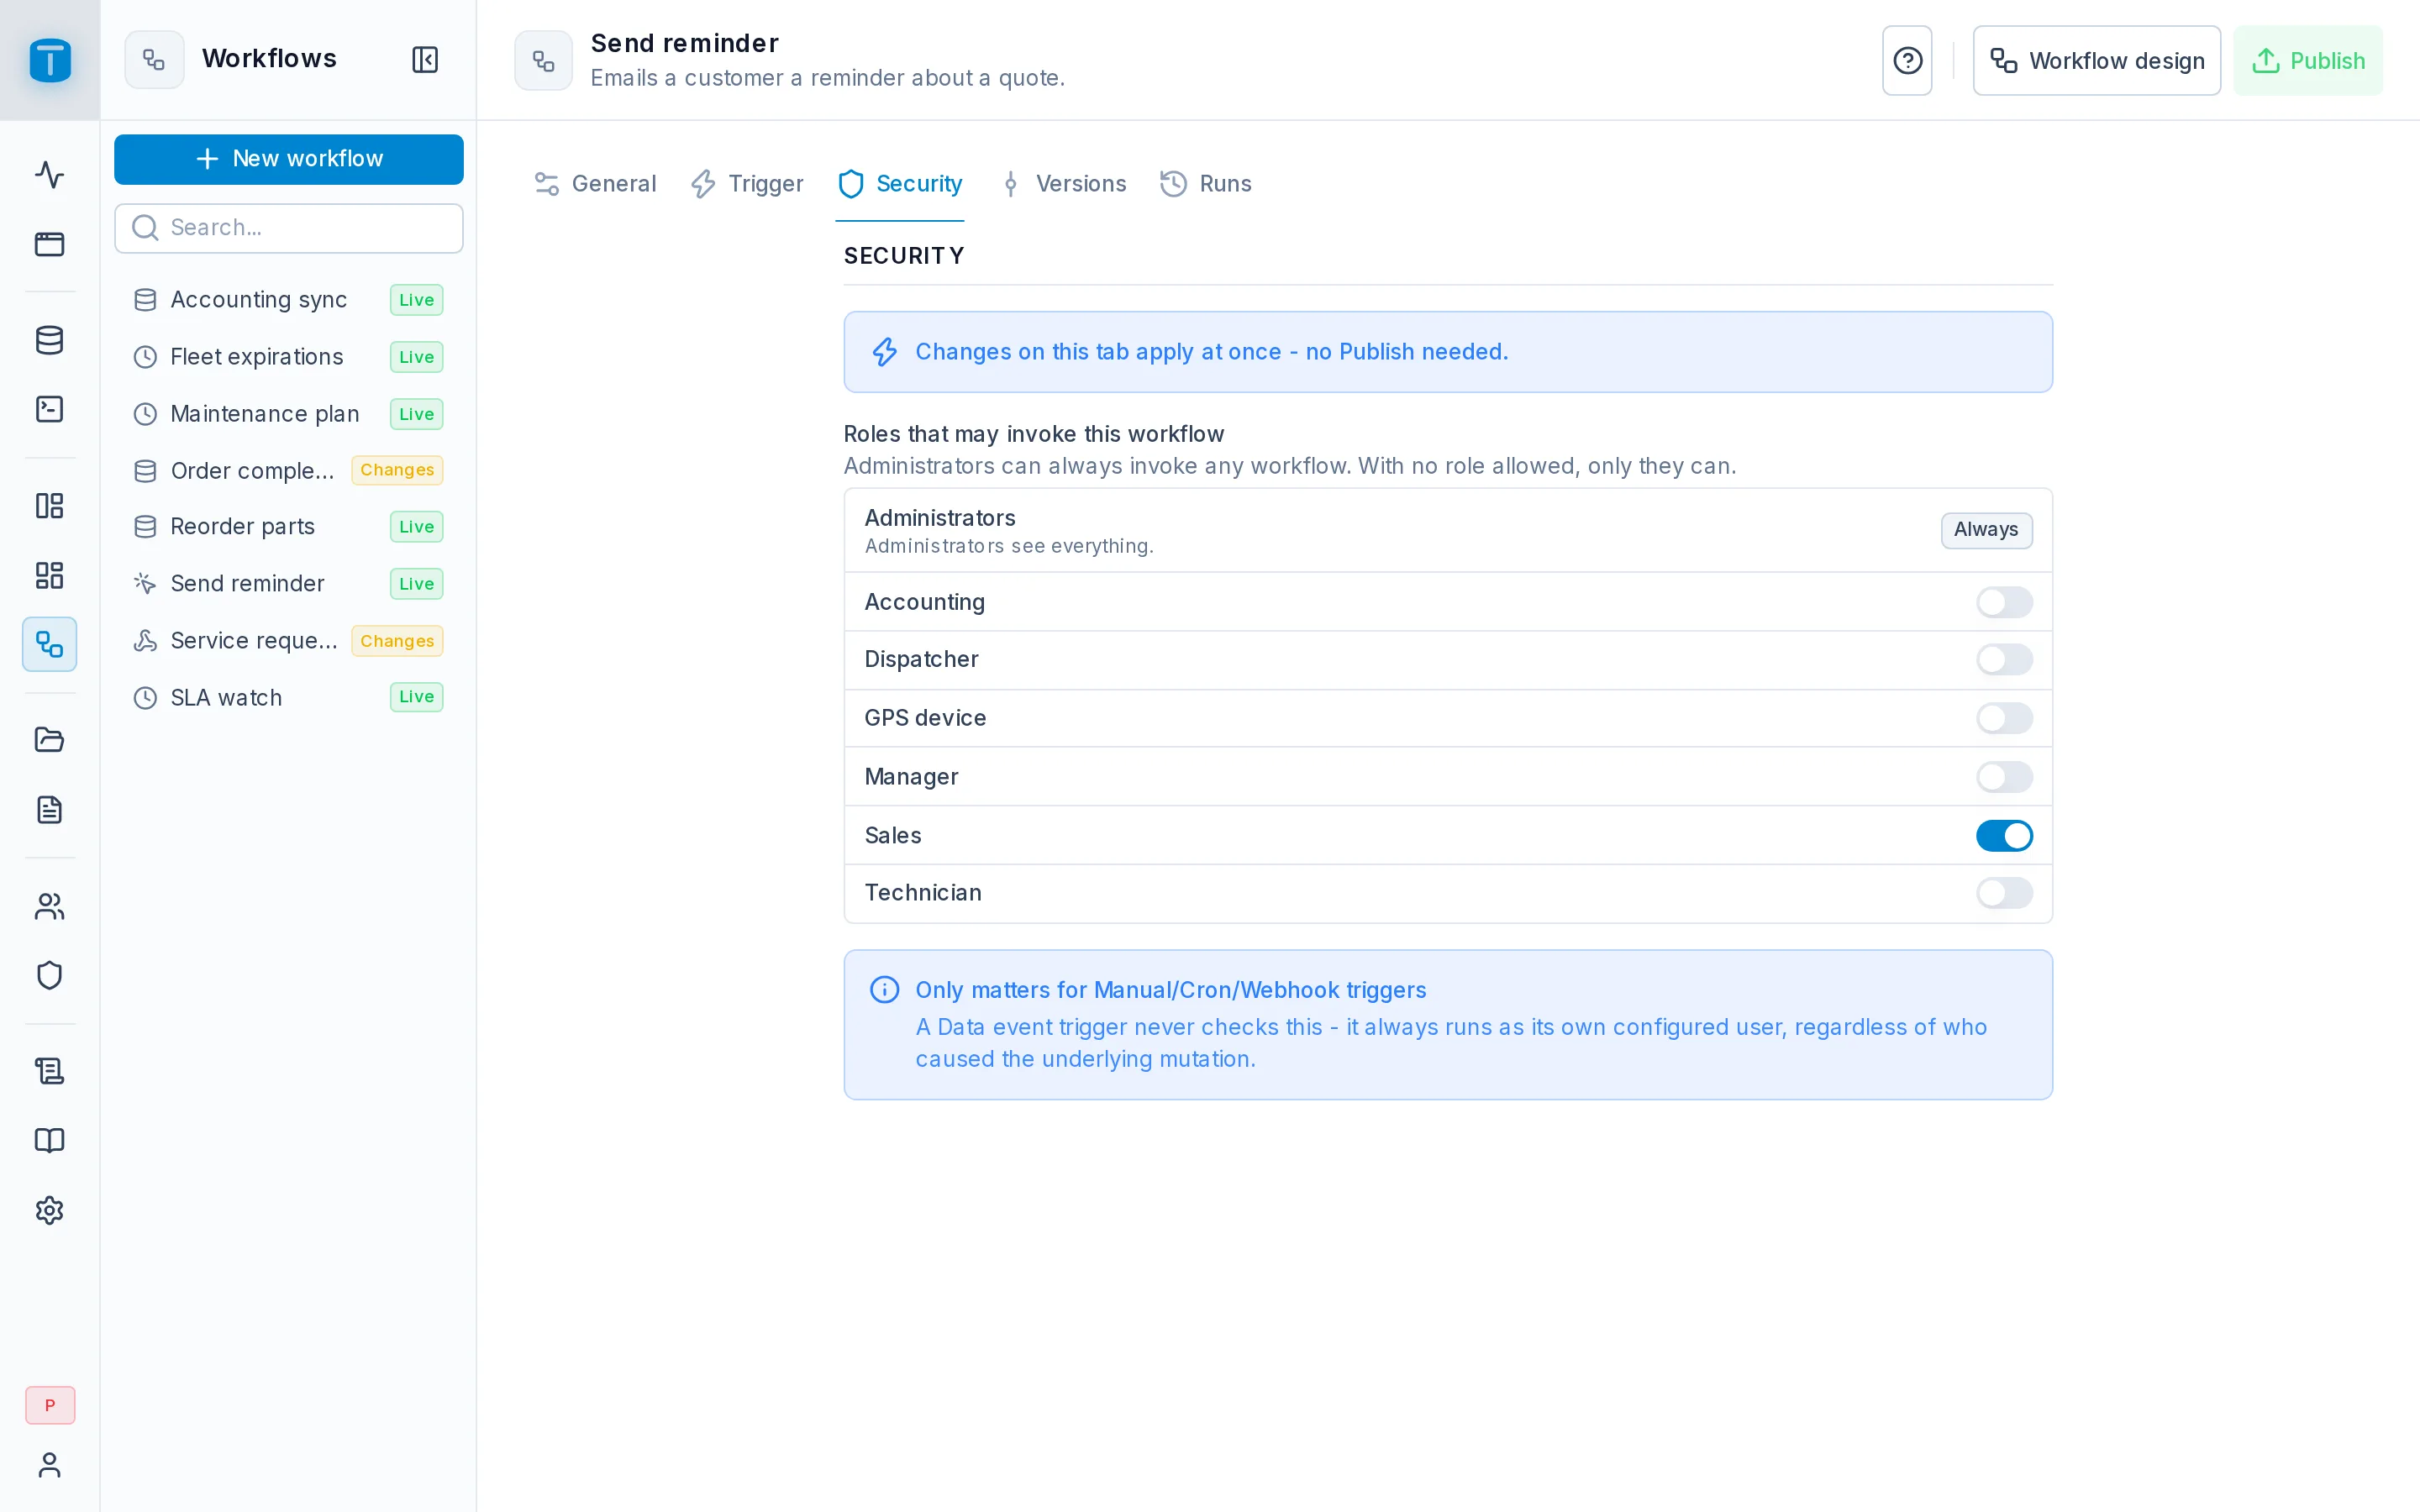Open the scroll log icon in sidebar
This screenshot has height=1512, width=2420.
50,1071
